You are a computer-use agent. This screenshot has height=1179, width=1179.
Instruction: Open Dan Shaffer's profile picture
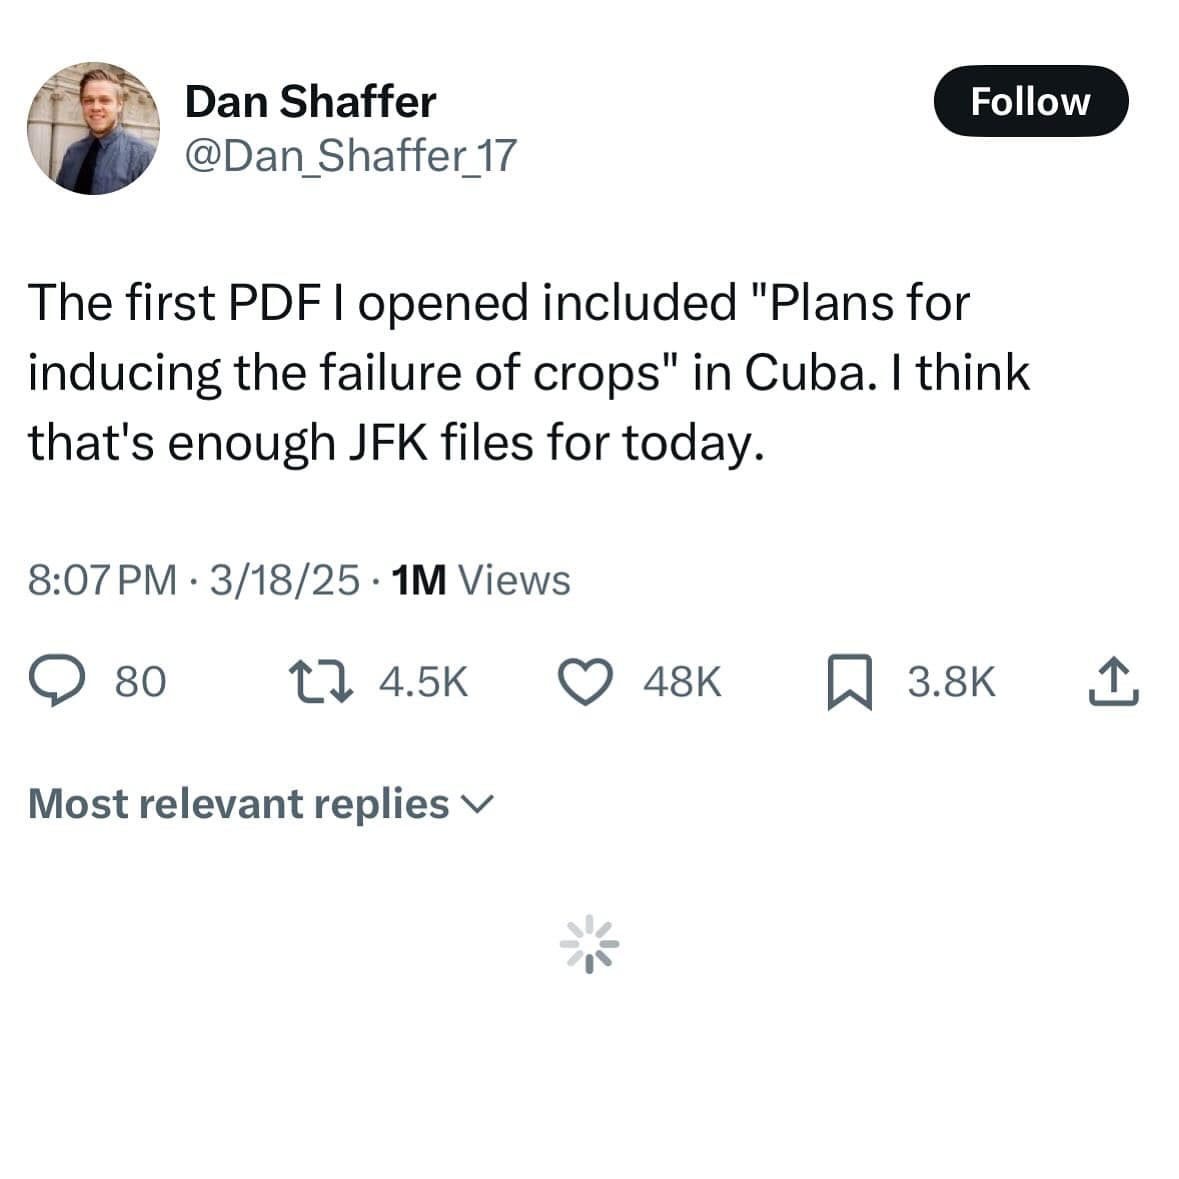tap(93, 127)
